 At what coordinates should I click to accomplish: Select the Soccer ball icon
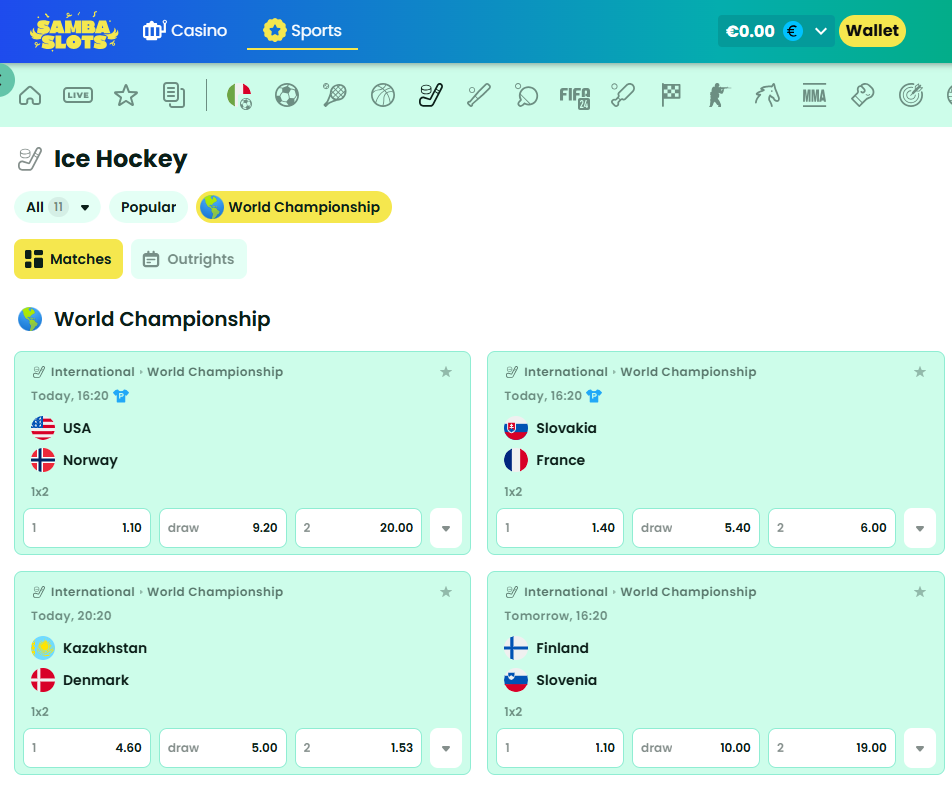(x=287, y=95)
